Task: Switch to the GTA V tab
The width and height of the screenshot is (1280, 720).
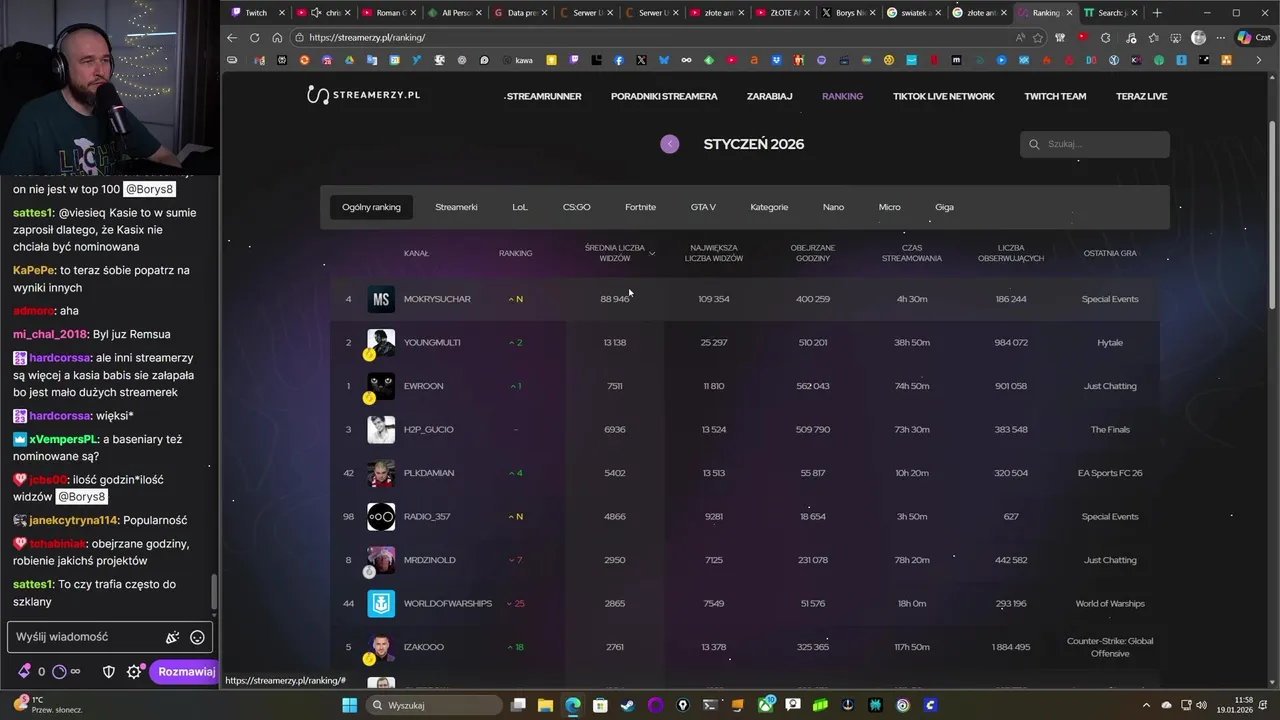Action: pos(703,207)
